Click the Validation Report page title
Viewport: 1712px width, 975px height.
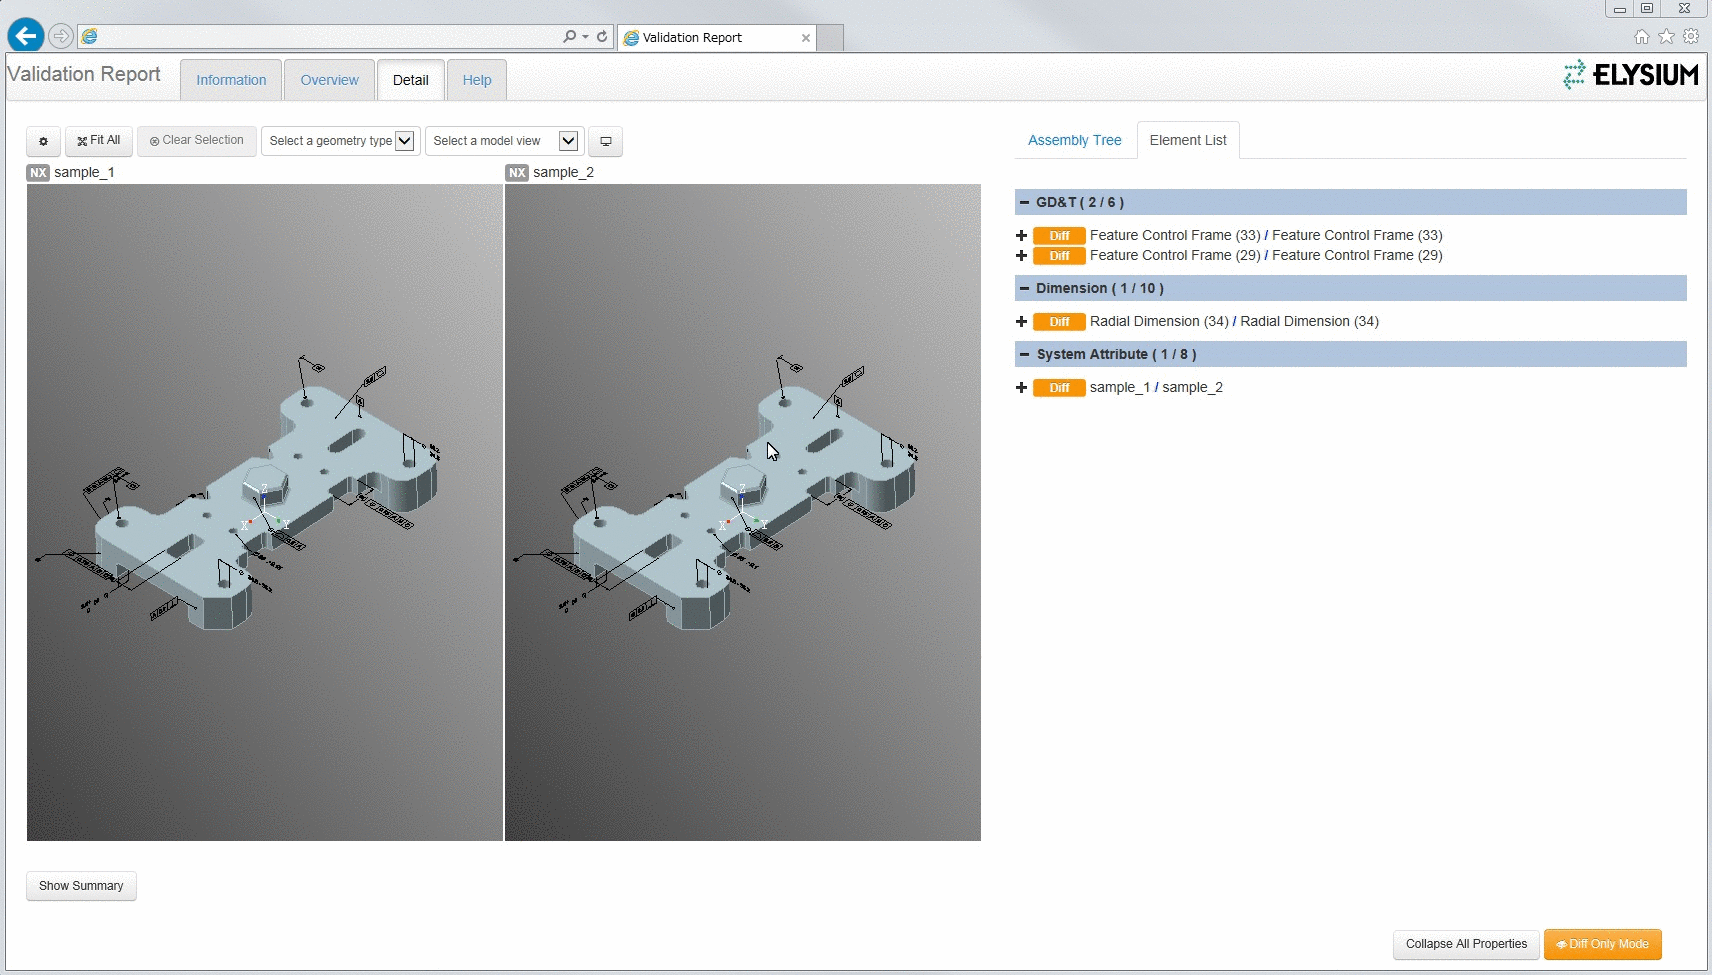pyautogui.click(x=84, y=74)
